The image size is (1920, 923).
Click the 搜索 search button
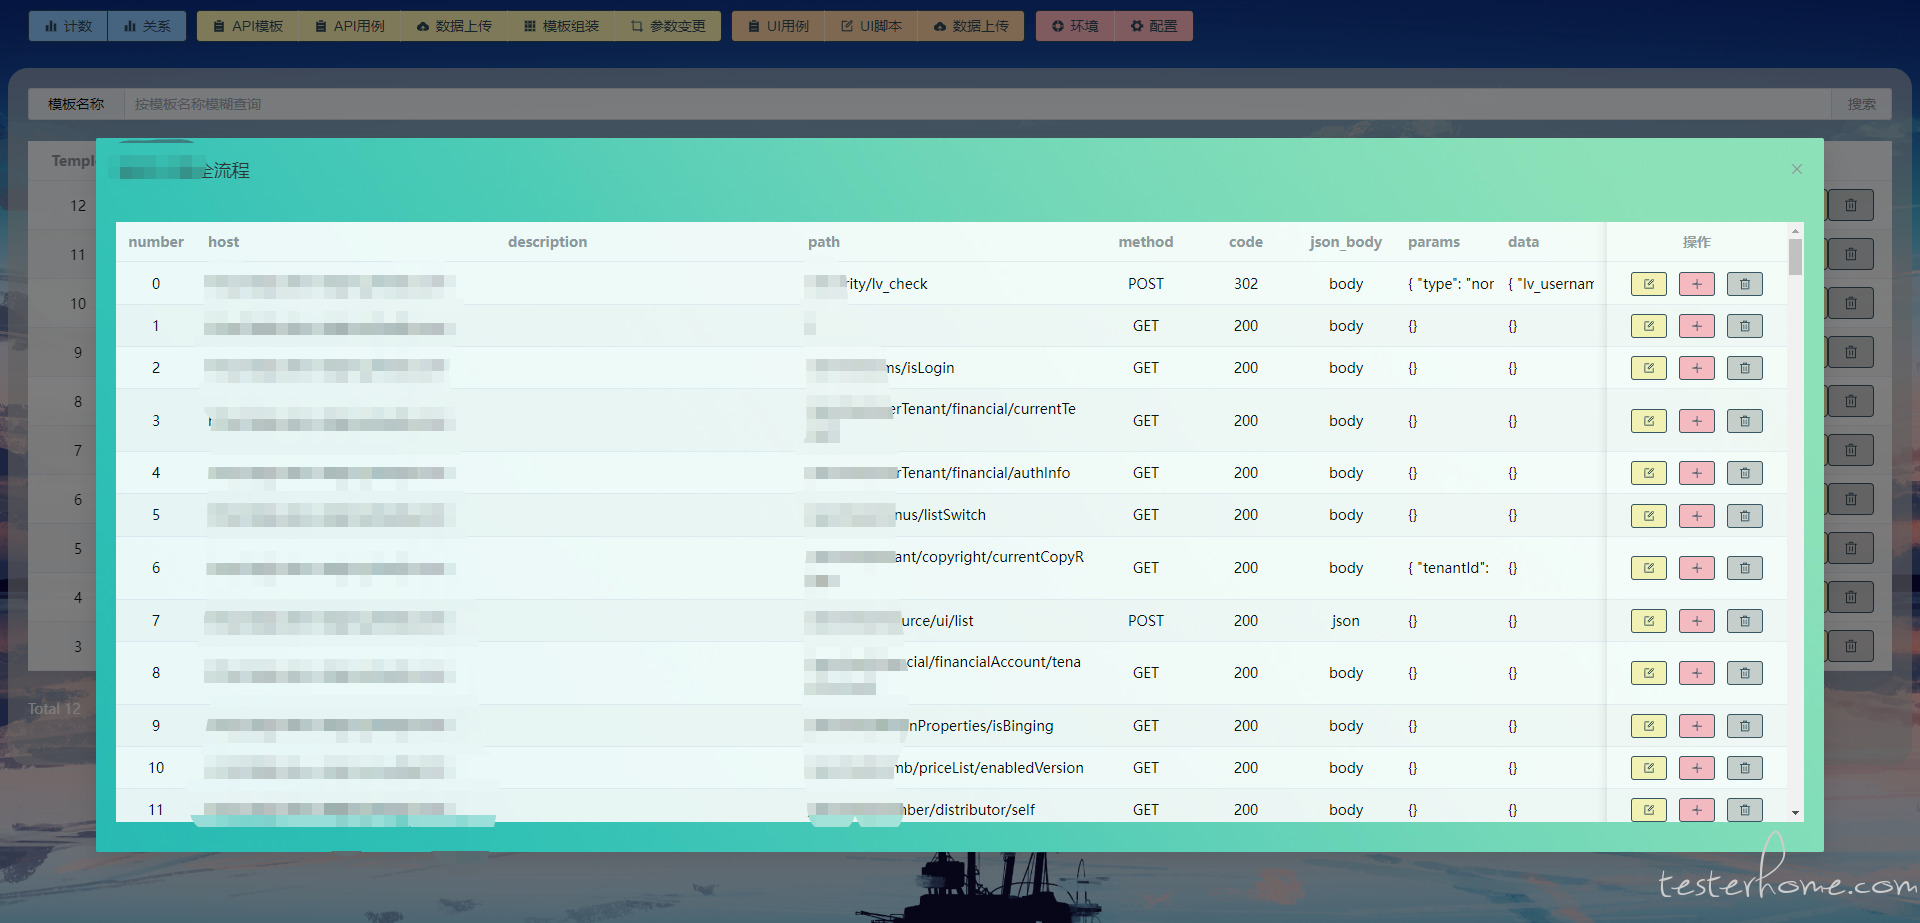click(x=1861, y=104)
